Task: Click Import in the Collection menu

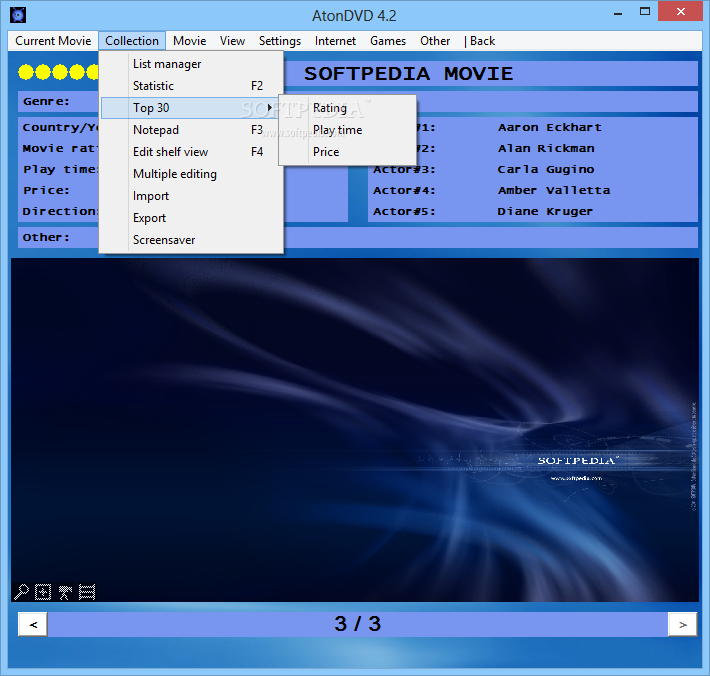Action: [192, 196]
